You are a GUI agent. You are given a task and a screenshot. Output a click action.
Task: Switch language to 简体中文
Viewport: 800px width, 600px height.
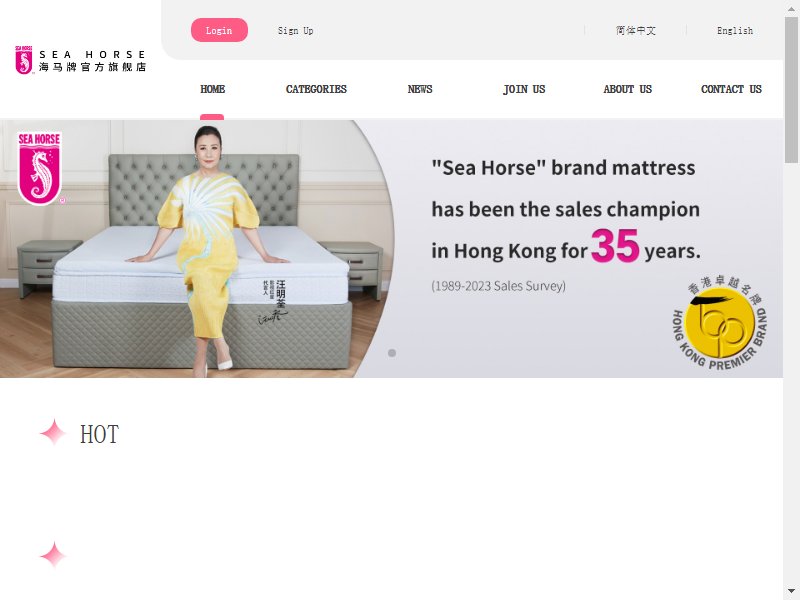[636, 31]
